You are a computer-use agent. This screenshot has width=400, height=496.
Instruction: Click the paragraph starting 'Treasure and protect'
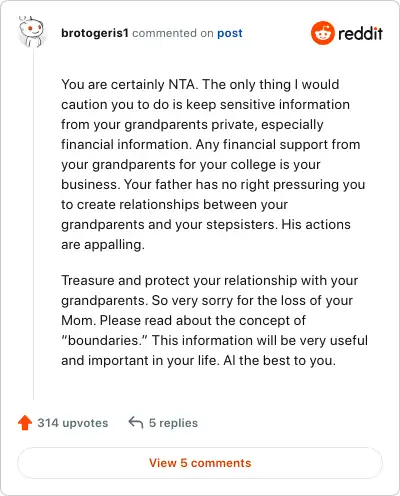coord(214,320)
